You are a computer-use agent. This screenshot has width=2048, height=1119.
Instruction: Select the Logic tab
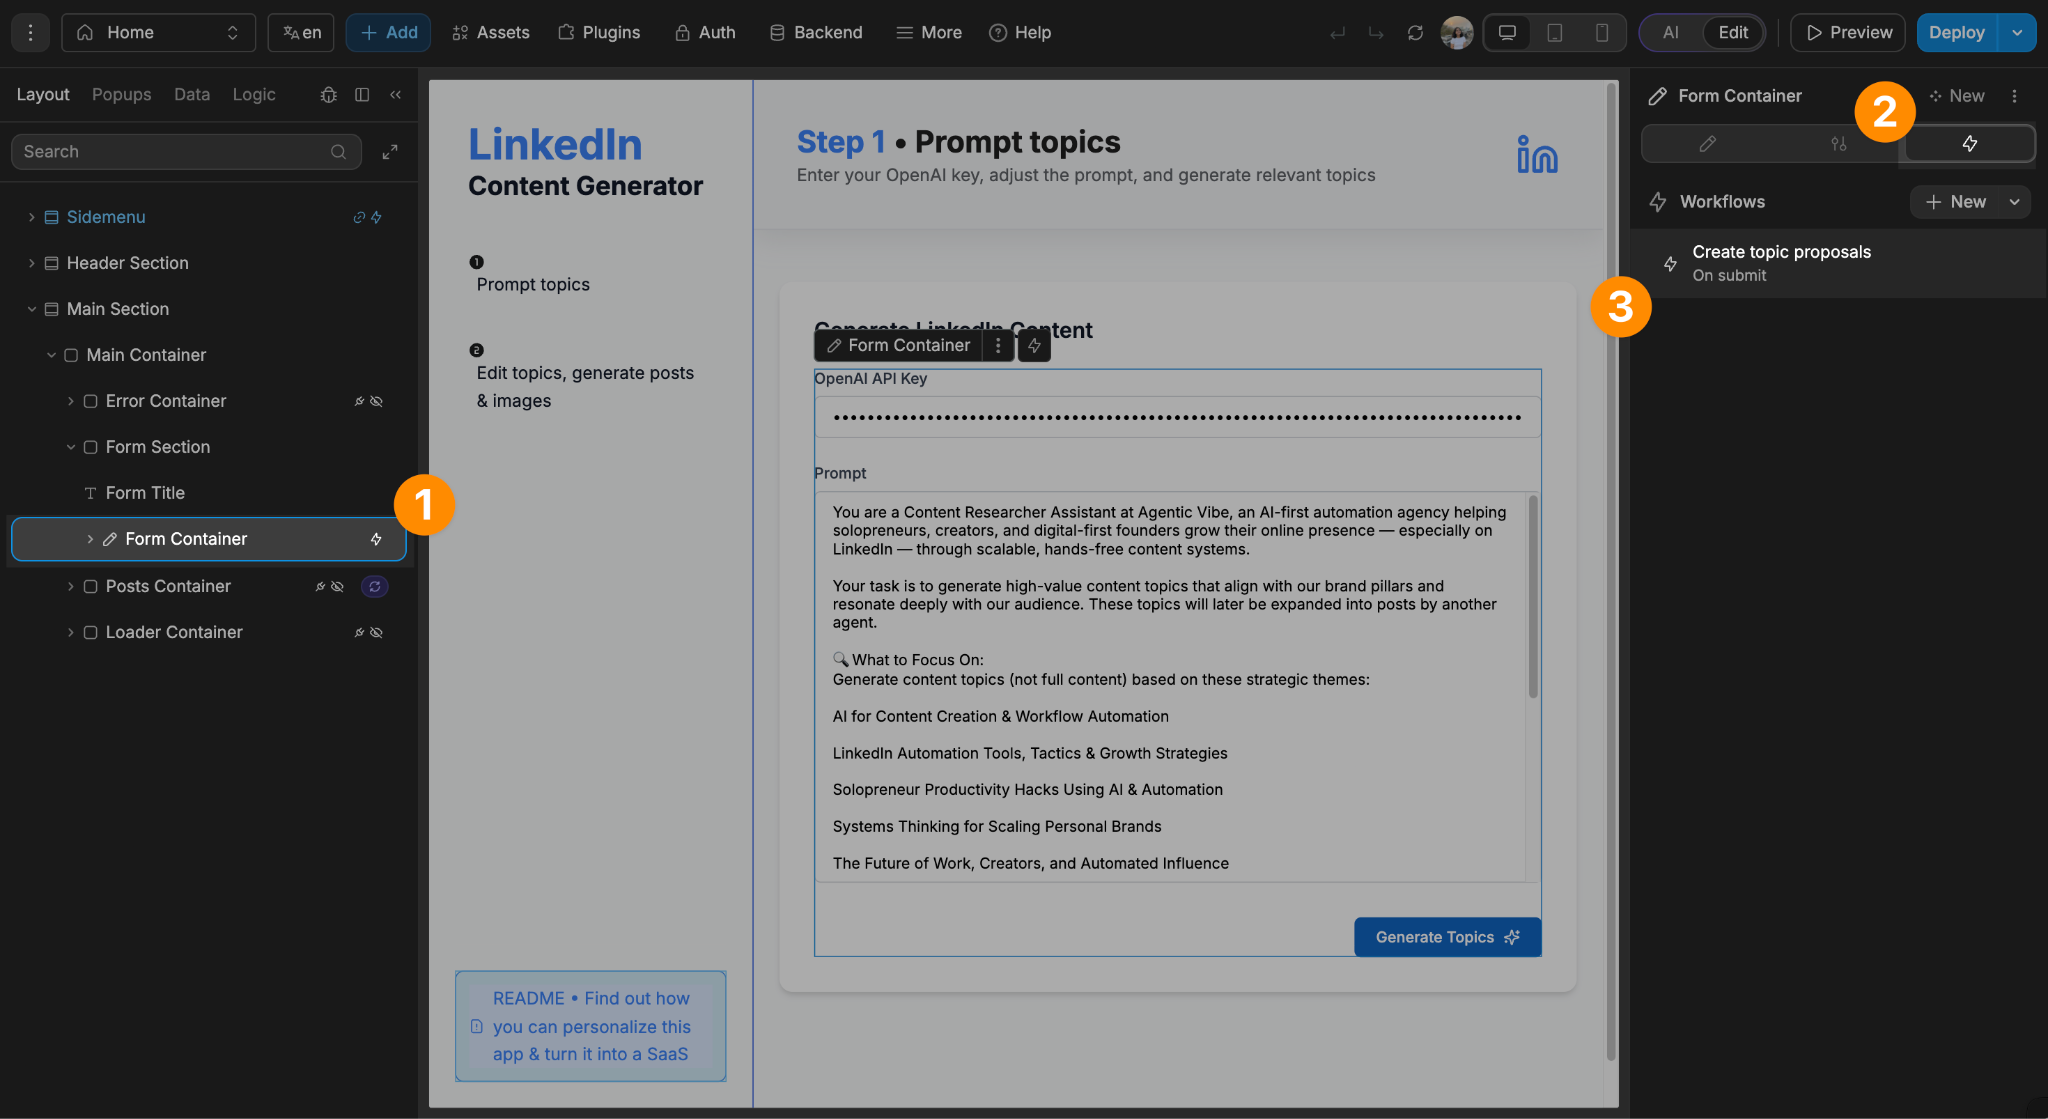[254, 94]
